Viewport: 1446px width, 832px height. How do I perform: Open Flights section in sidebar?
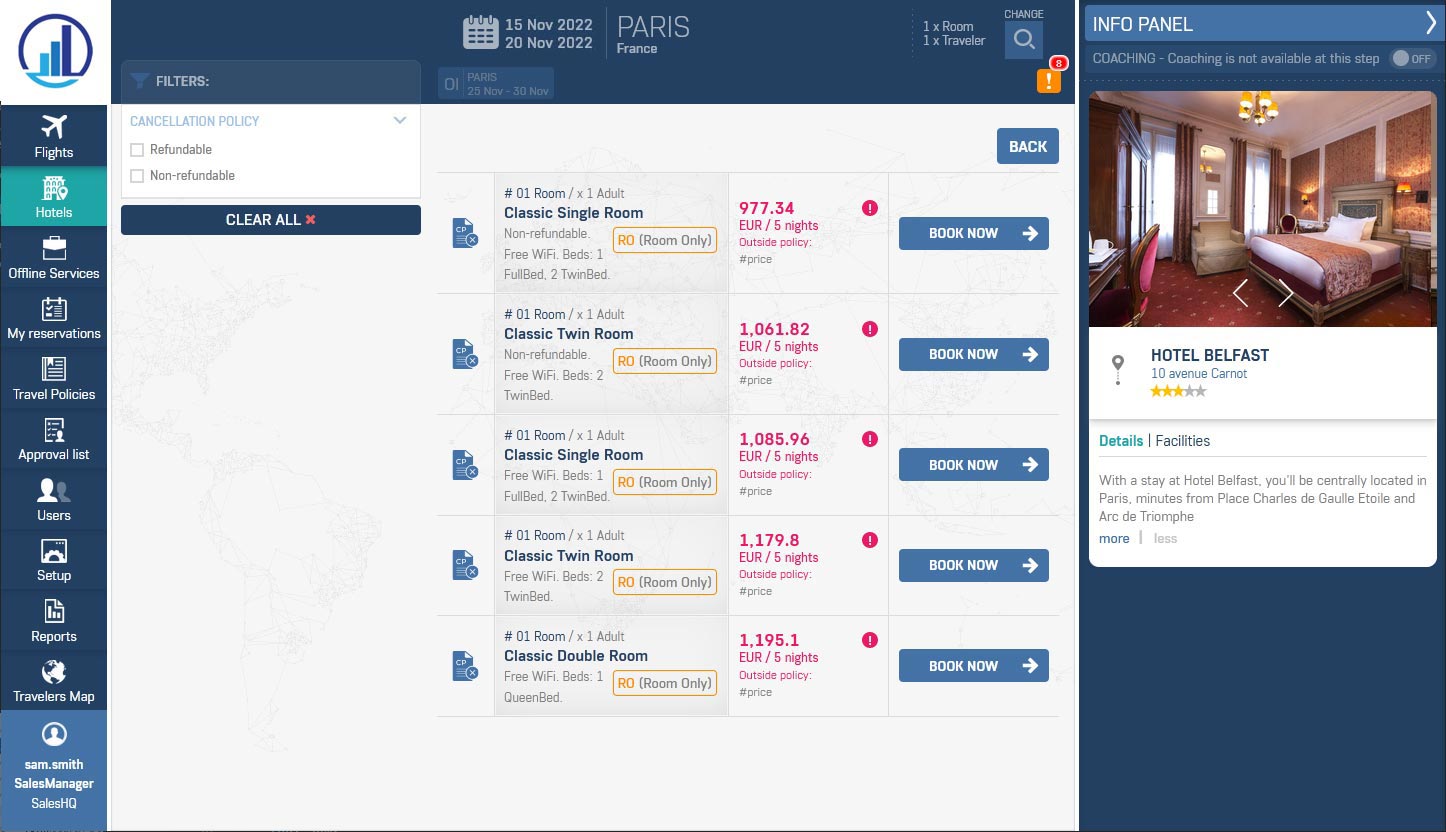point(54,136)
